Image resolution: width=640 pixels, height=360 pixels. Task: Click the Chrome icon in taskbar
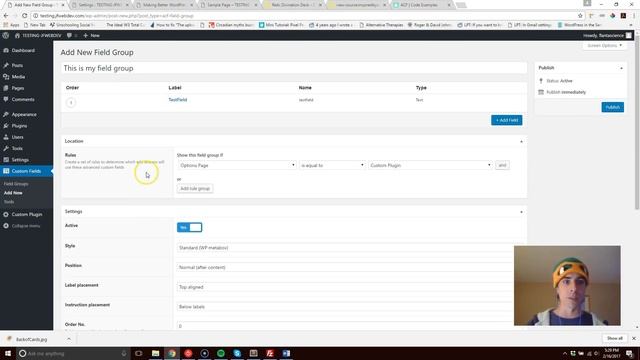(172, 353)
